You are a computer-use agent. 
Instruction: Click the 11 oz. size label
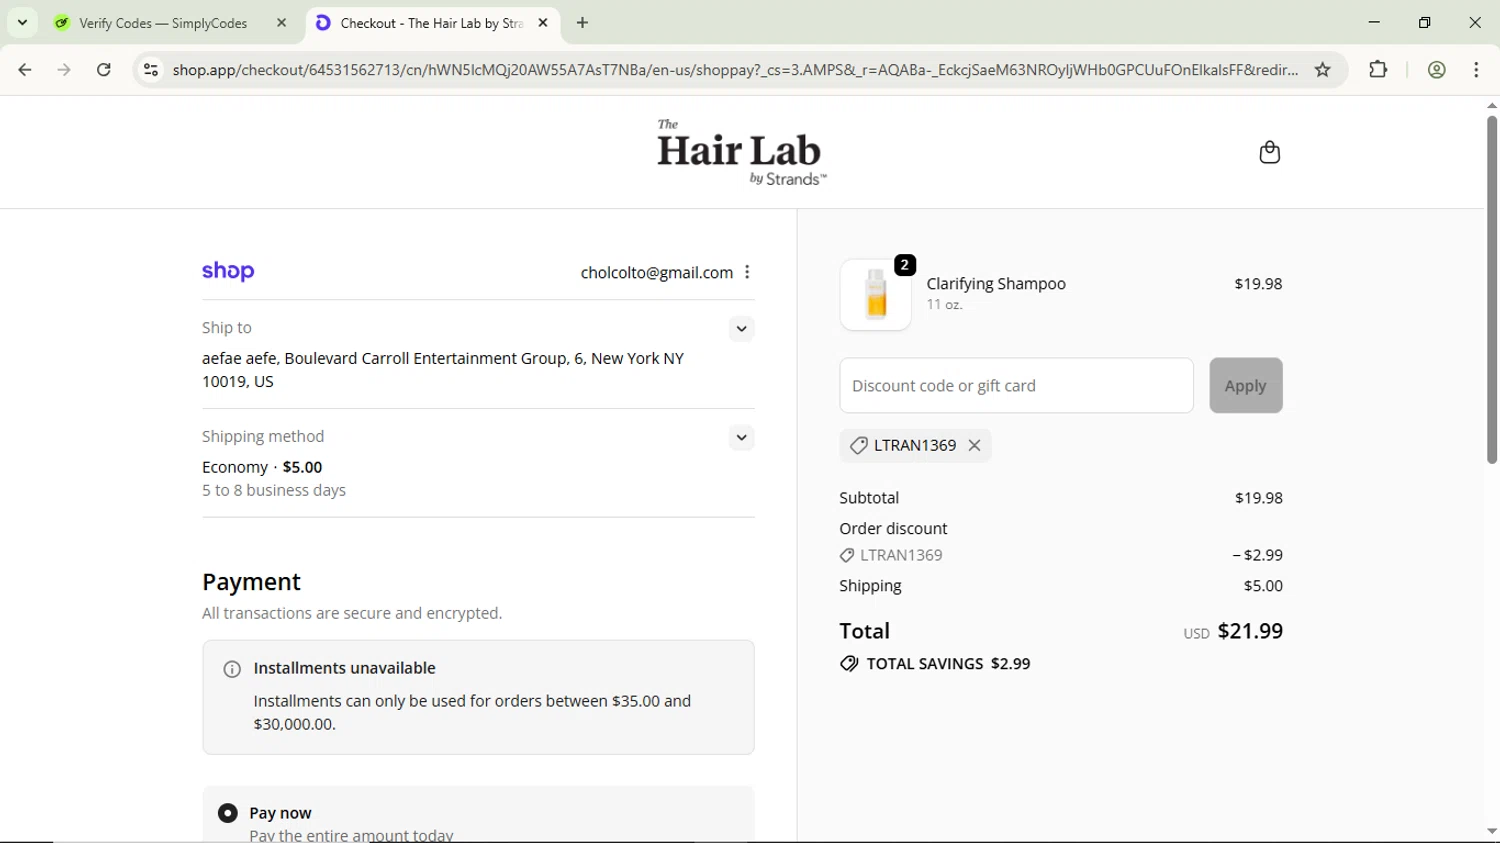click(944, 305)
